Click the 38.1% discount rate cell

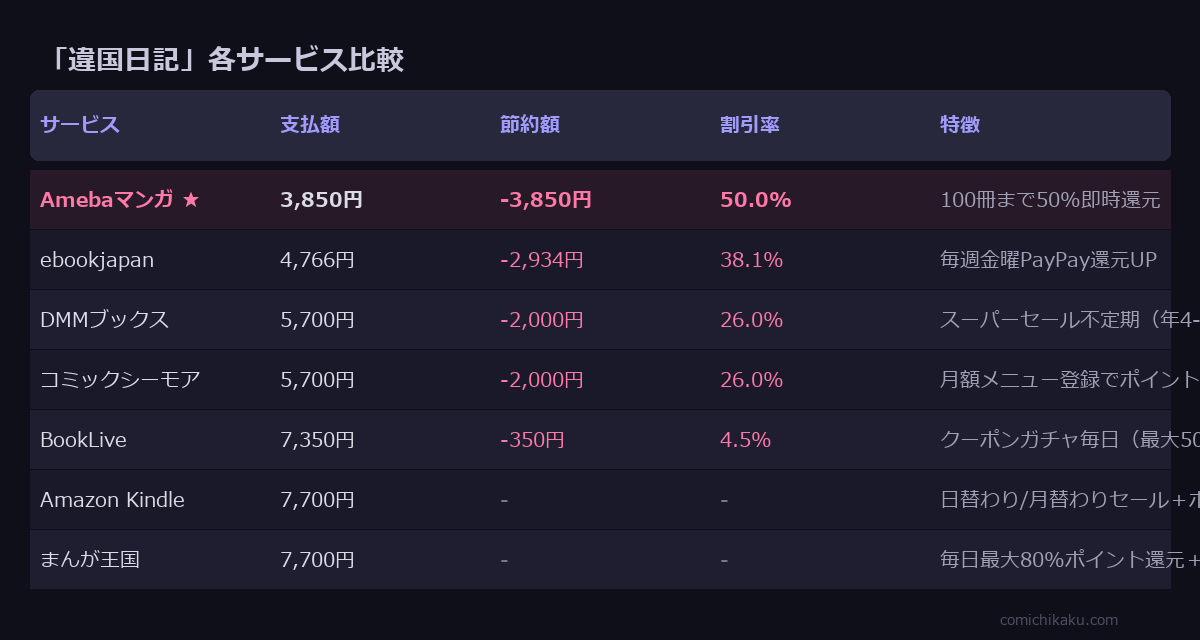751,260
